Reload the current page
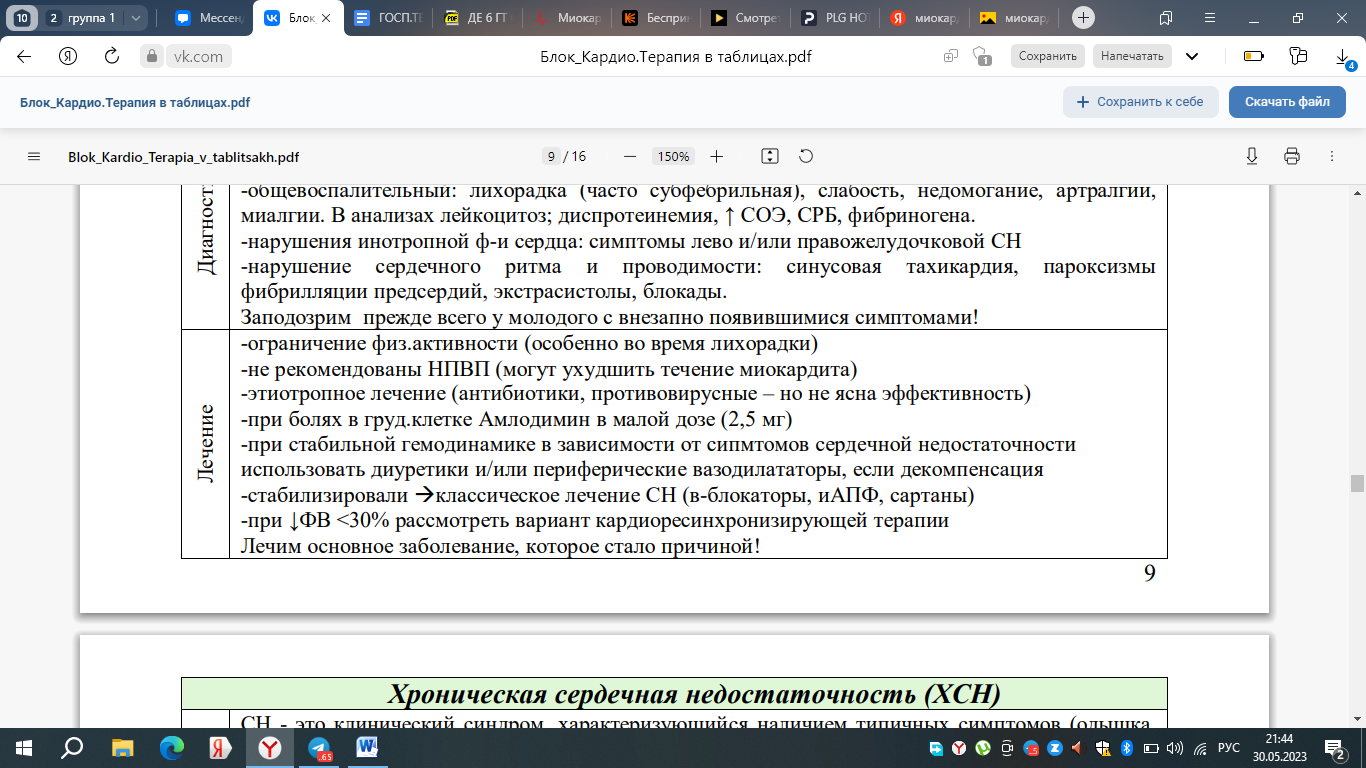1366x768 pixels. [x=112, y=56]
